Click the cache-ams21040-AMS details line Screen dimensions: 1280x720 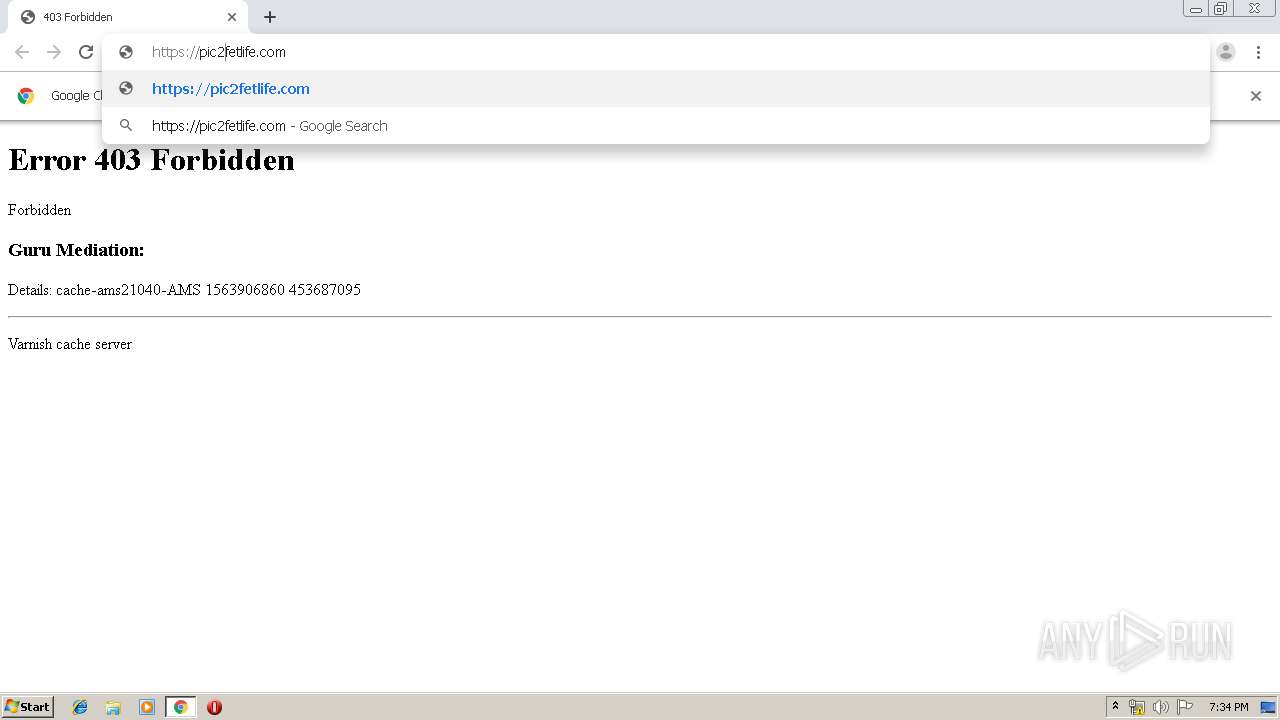(184, 290)
